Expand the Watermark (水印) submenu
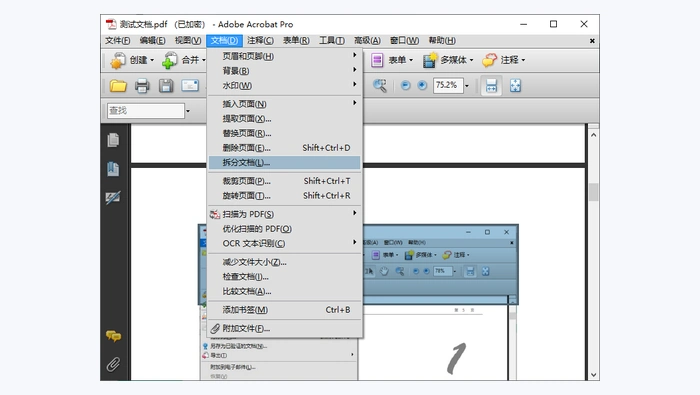The image size is (700, 395). click(x=354, y=84)
